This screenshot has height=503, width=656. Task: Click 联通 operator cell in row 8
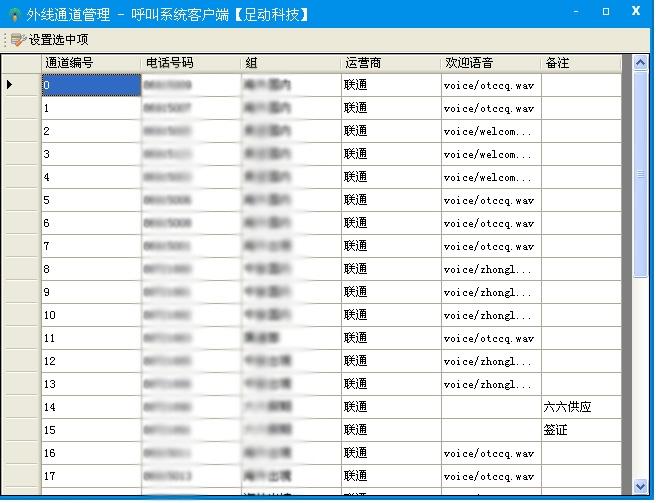[390, 269]
